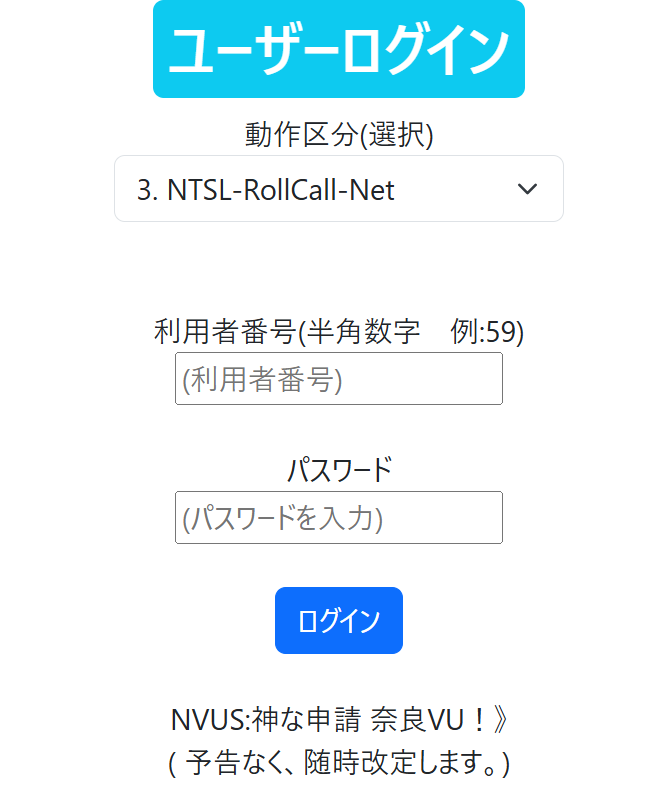Click the user number placeholder field
This screenshot has width=645, height=809.
339,378
